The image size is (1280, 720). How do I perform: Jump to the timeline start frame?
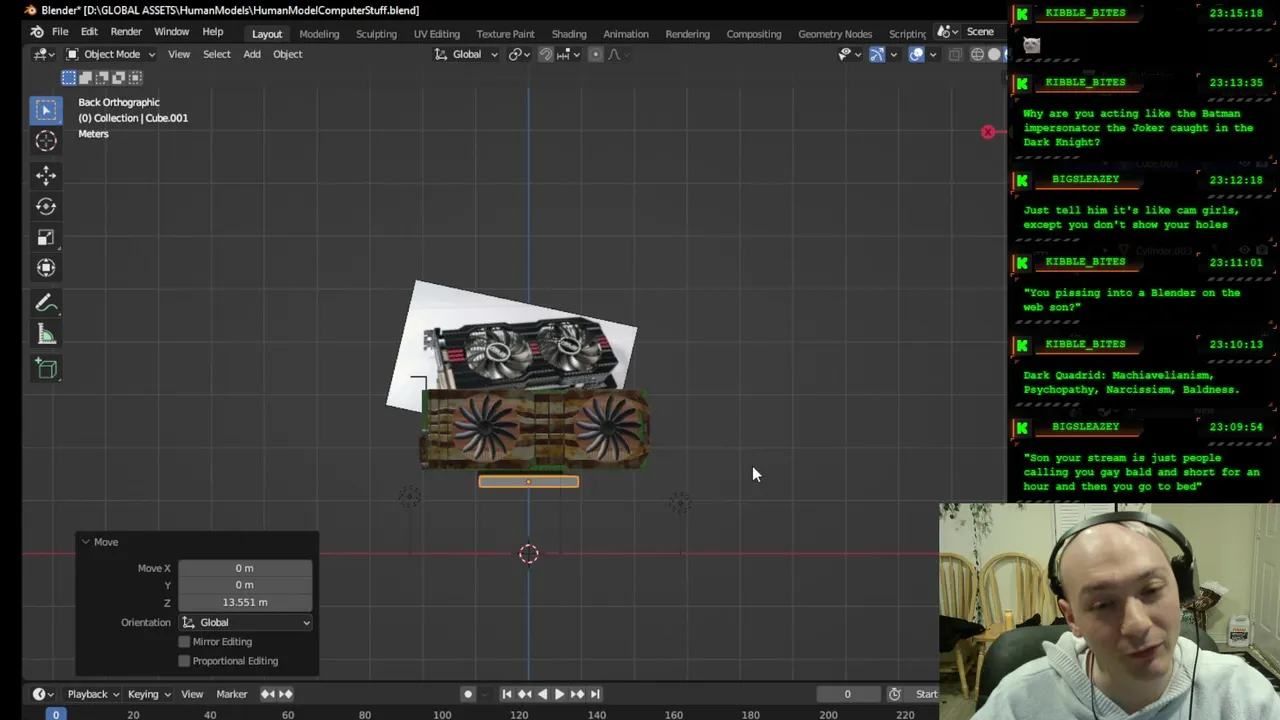coord(507,694)
